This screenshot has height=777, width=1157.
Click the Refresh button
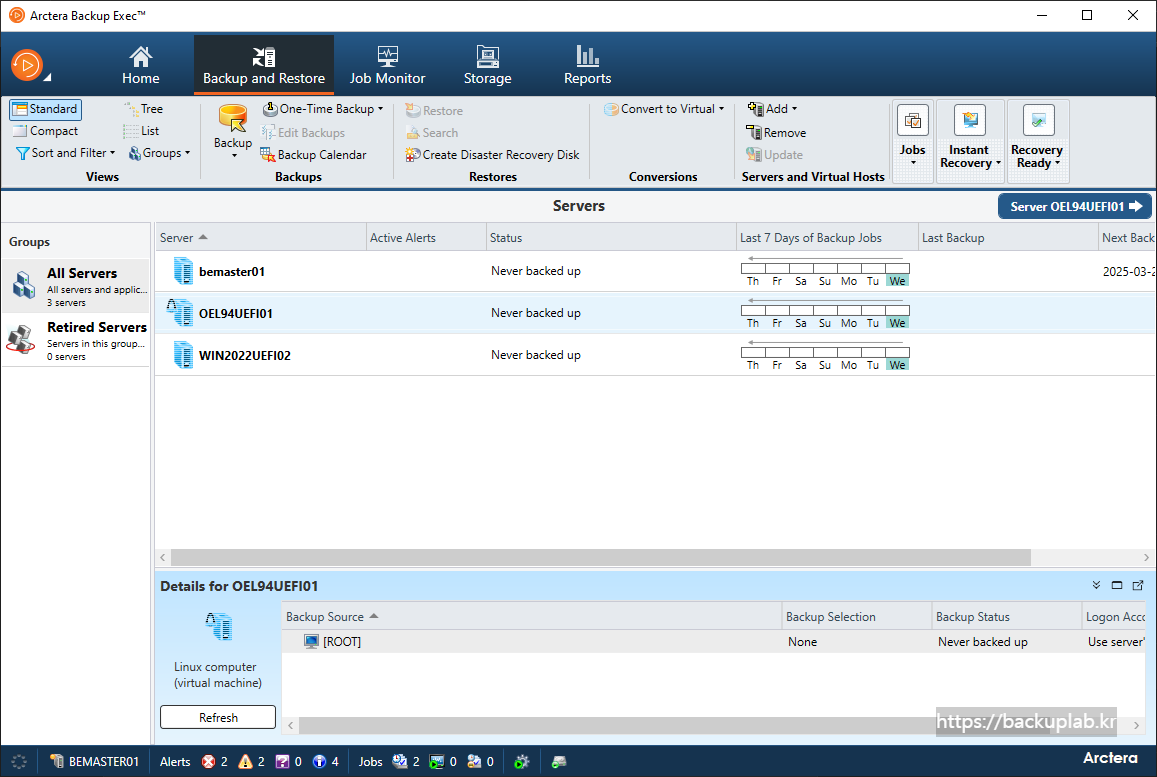[218, 717]
